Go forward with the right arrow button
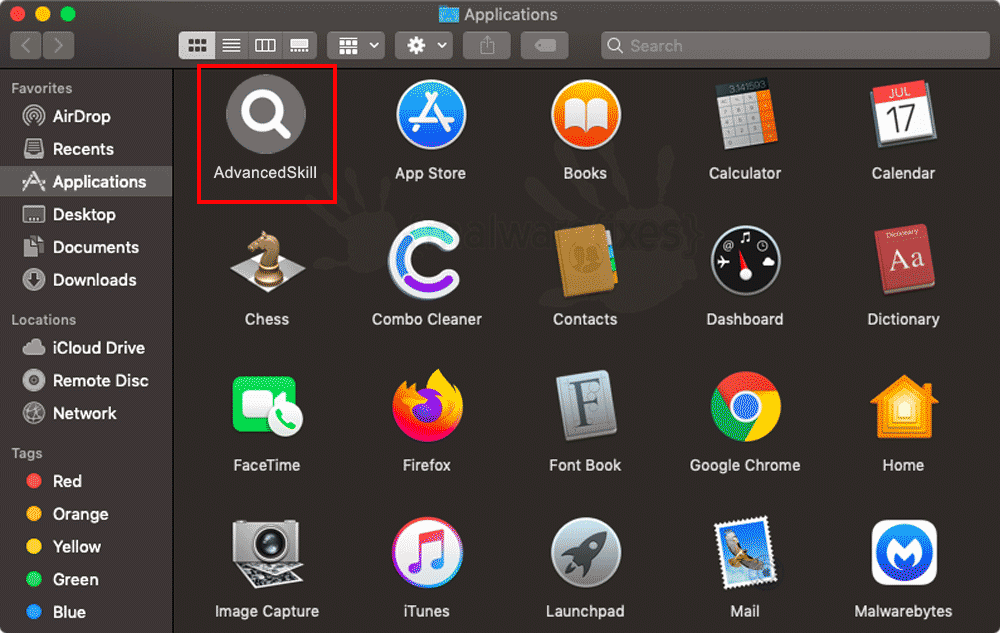The height and width of the screenshot is (633, 1000). point(59,45)
